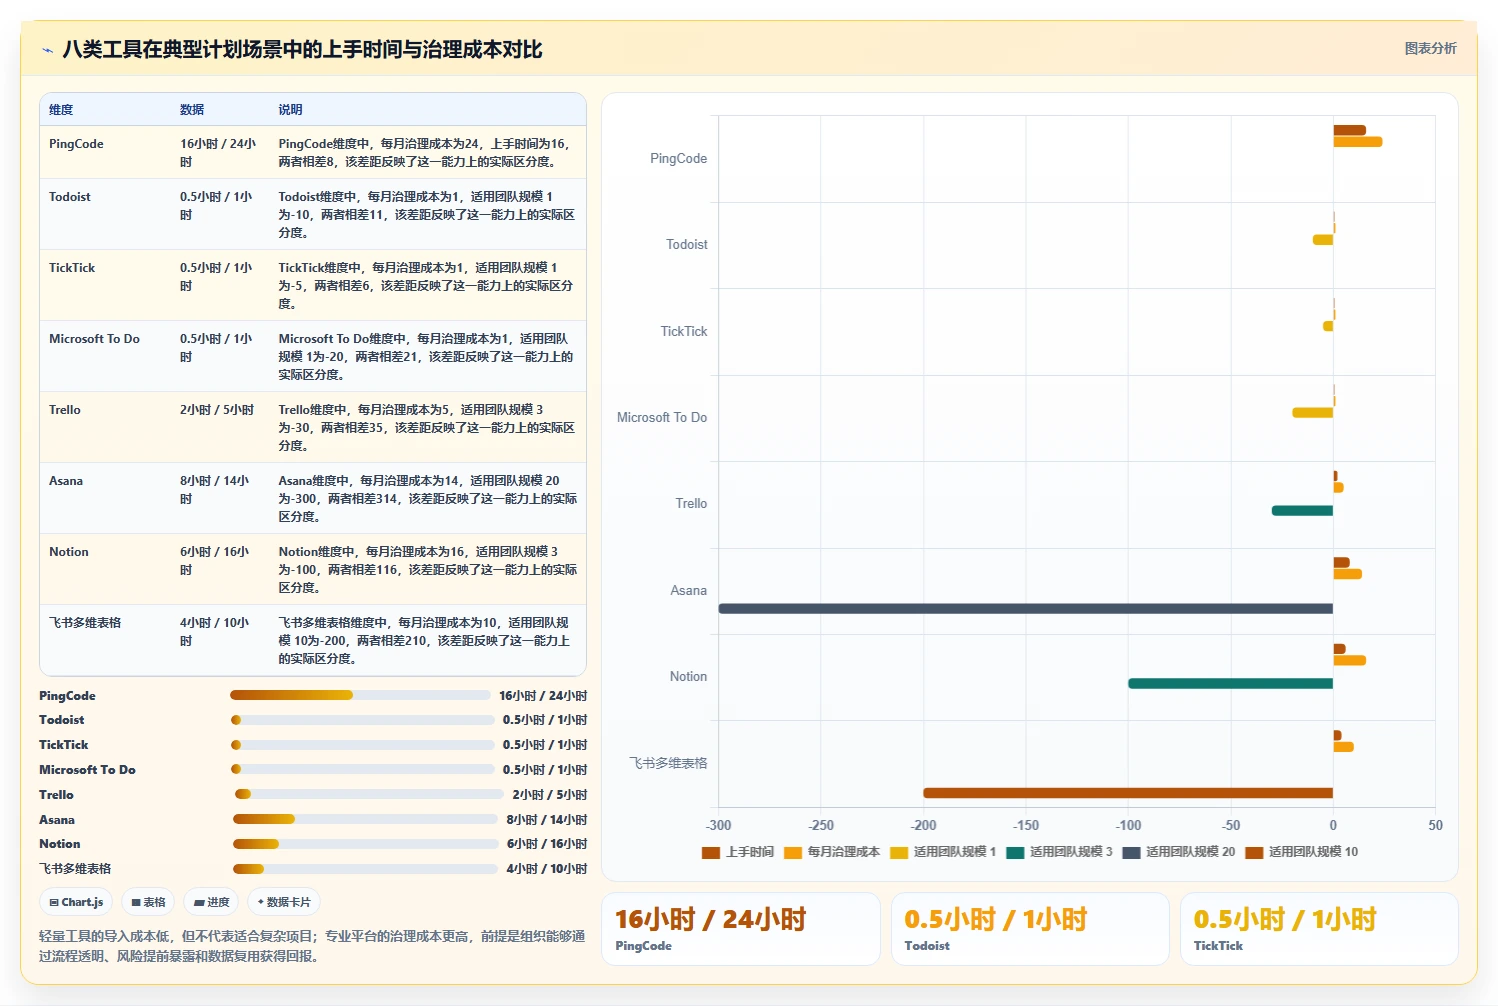Toggle the 适用团队规模 3 legend entry

click(1059, 852)
